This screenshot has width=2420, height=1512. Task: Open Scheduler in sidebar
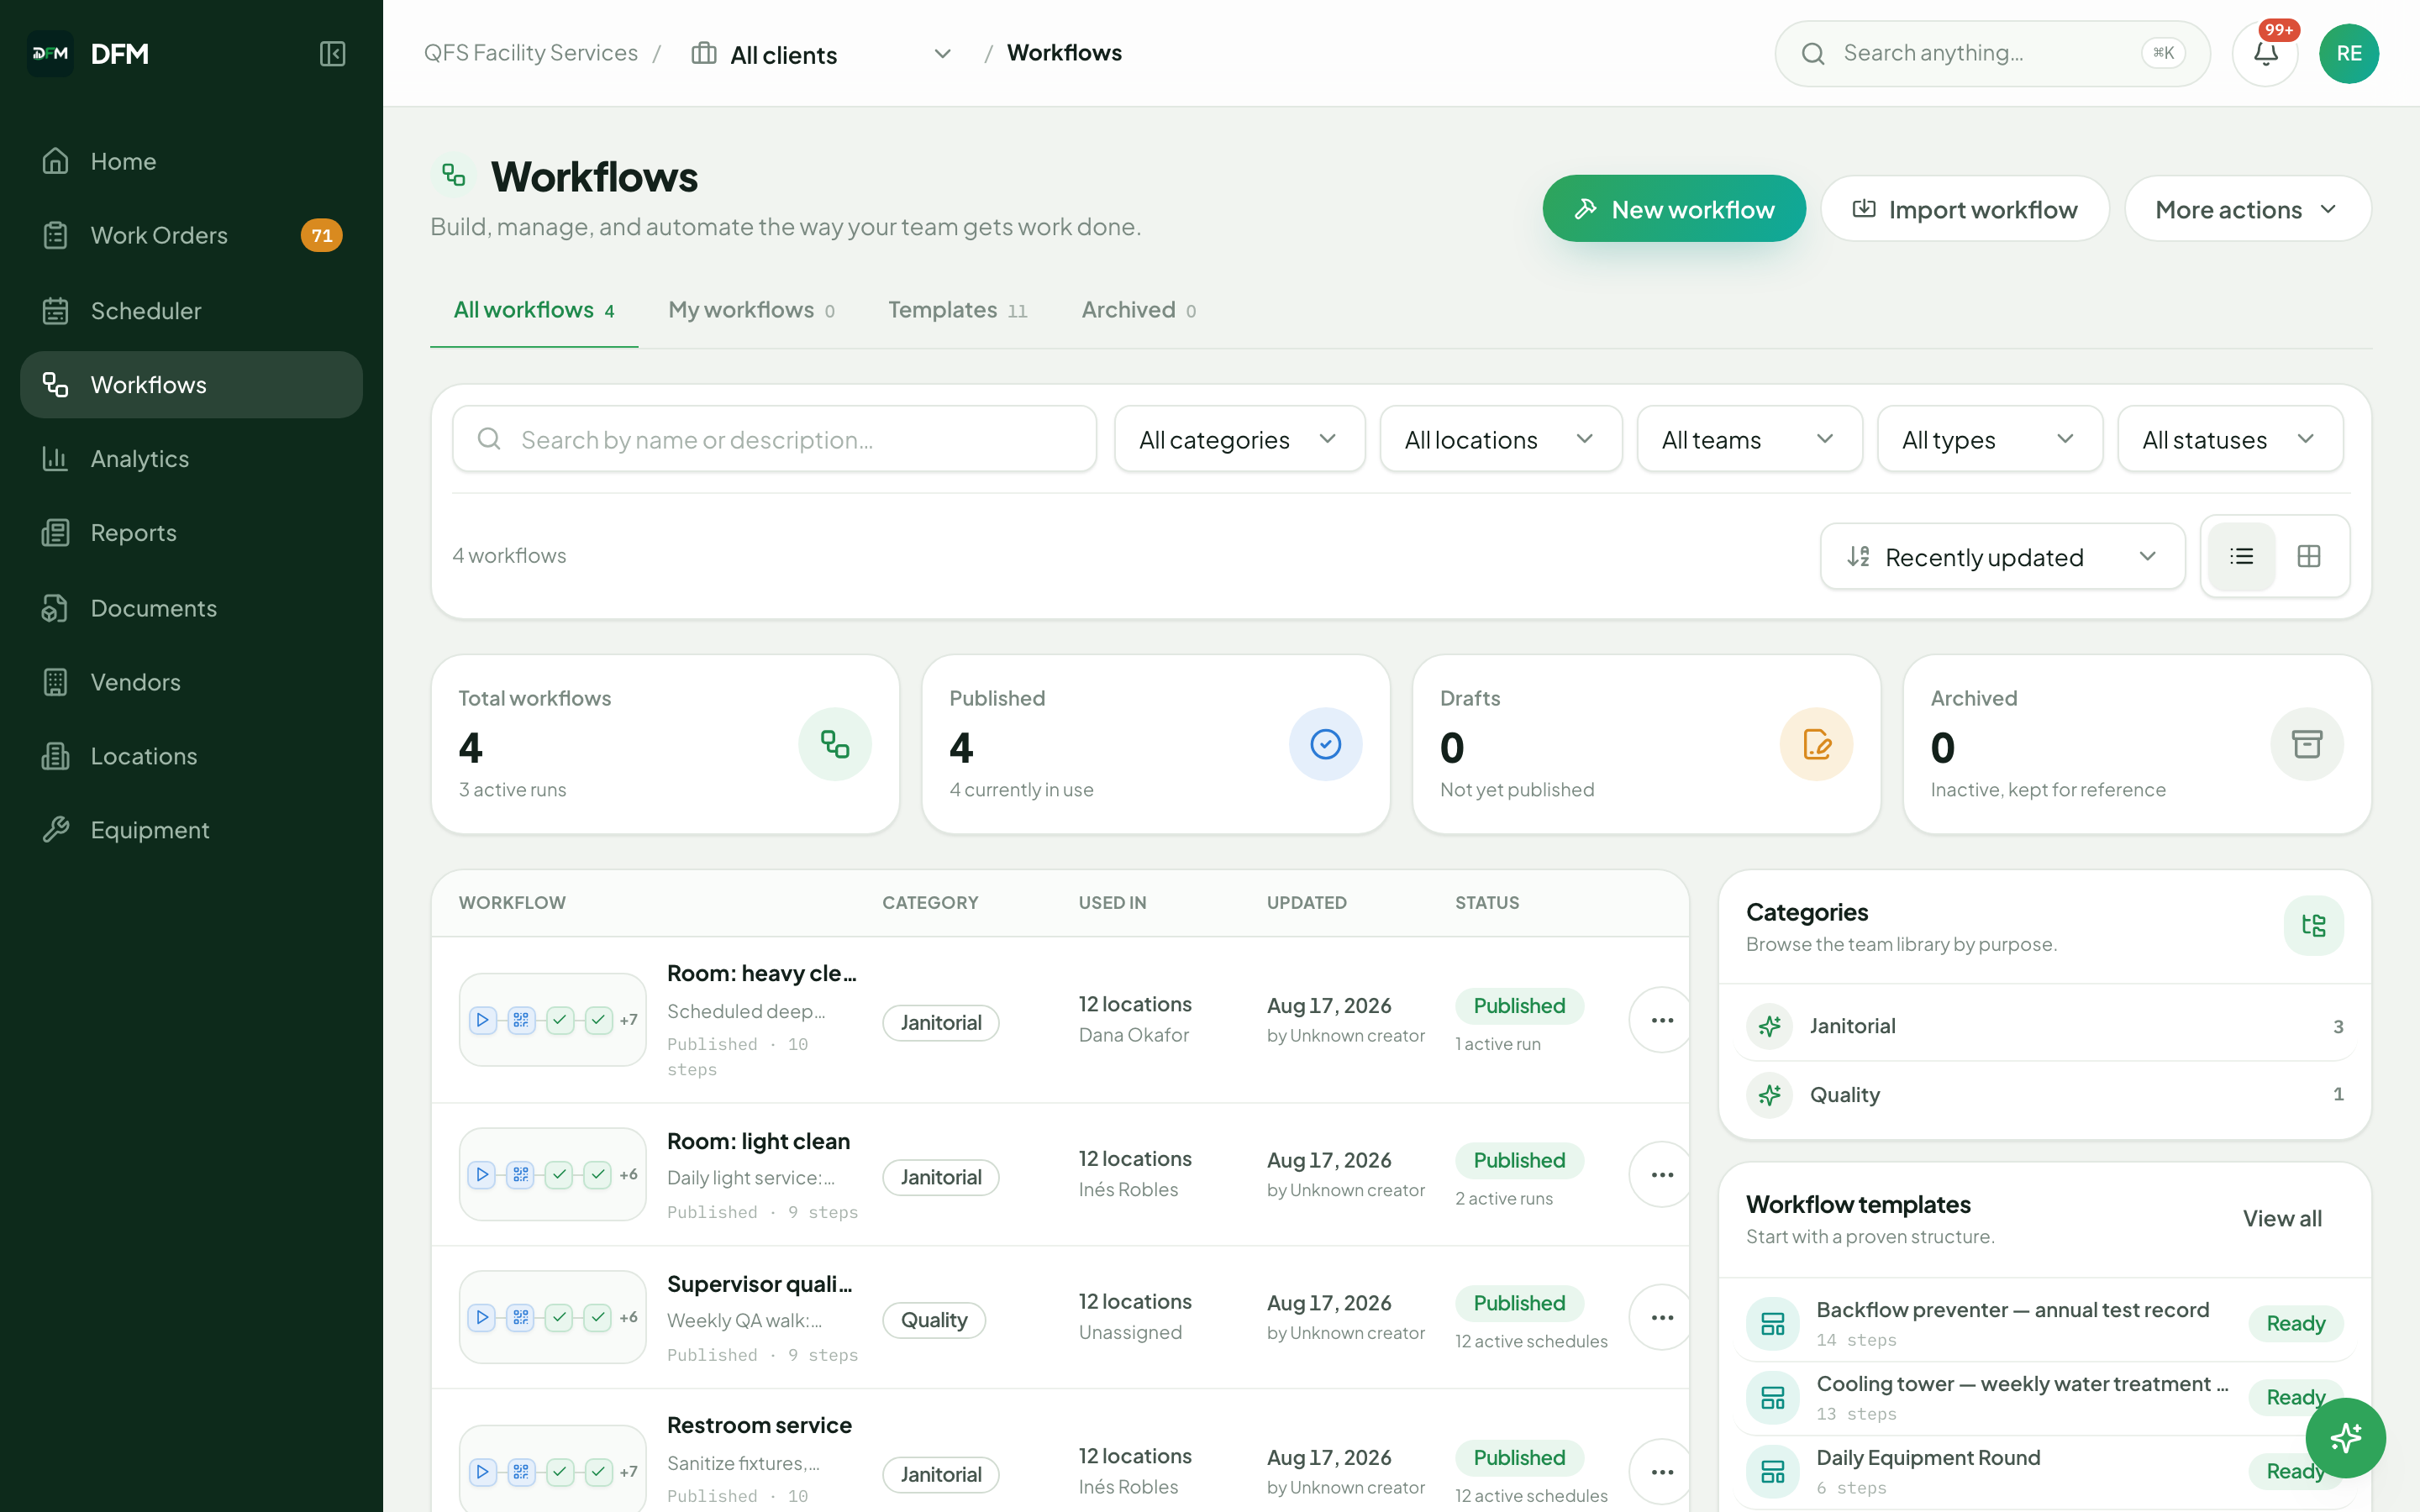191,311
